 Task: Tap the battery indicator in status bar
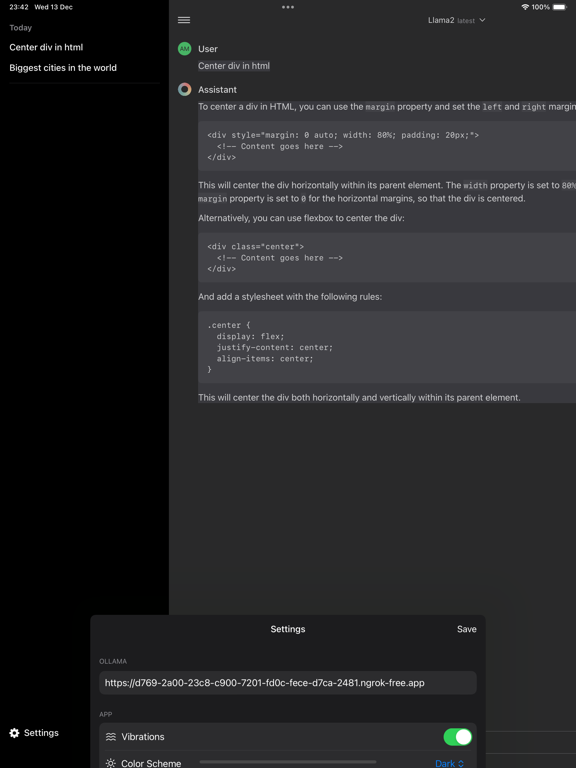click(x=560, y=7)
